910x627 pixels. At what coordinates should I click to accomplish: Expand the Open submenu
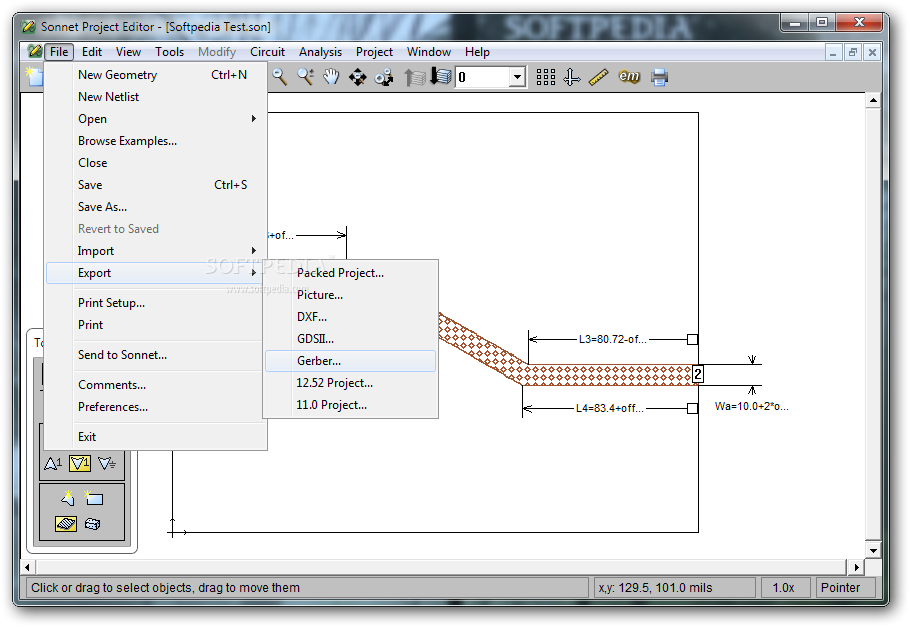tap(156, 119)
